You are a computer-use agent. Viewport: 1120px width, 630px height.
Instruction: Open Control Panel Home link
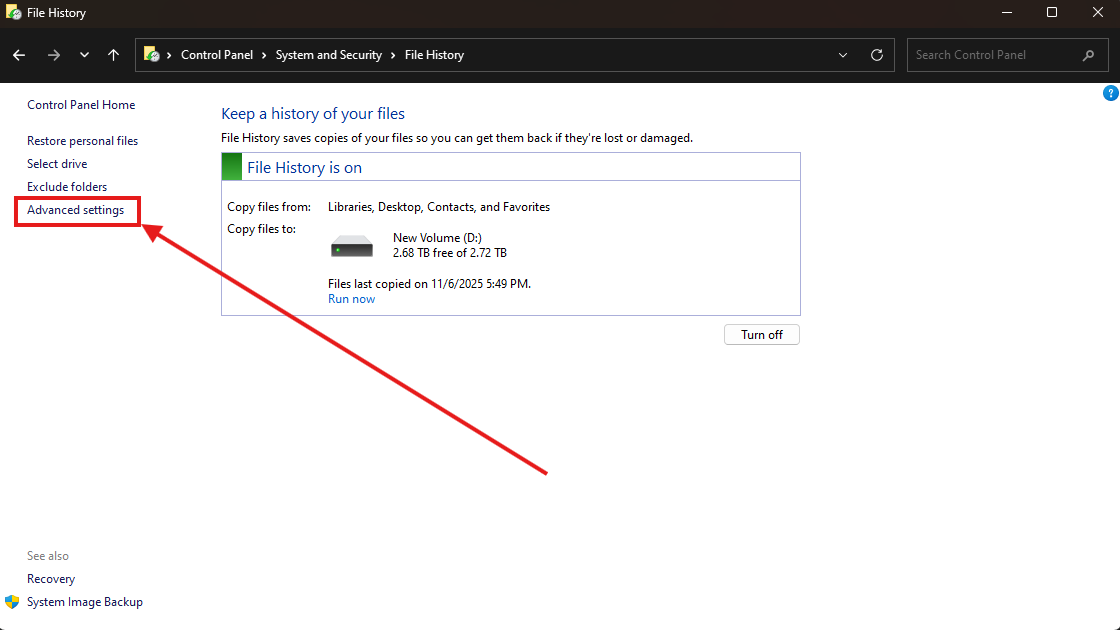tap(81, 105)
